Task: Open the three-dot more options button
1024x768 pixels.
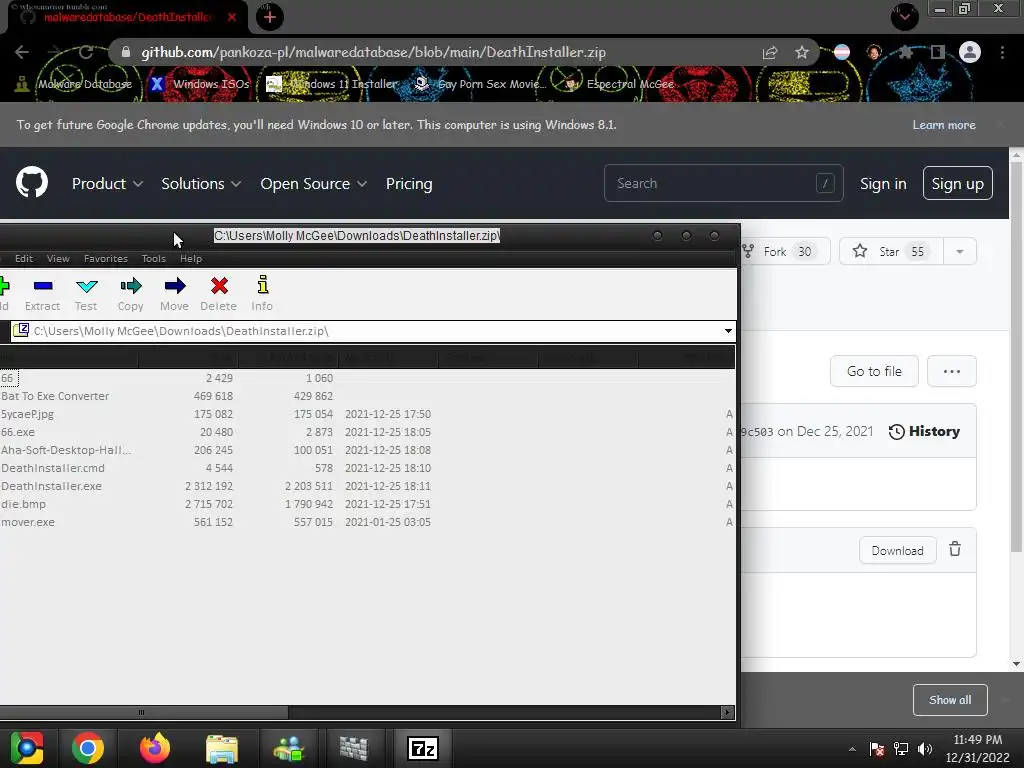Action: [952, 371]
